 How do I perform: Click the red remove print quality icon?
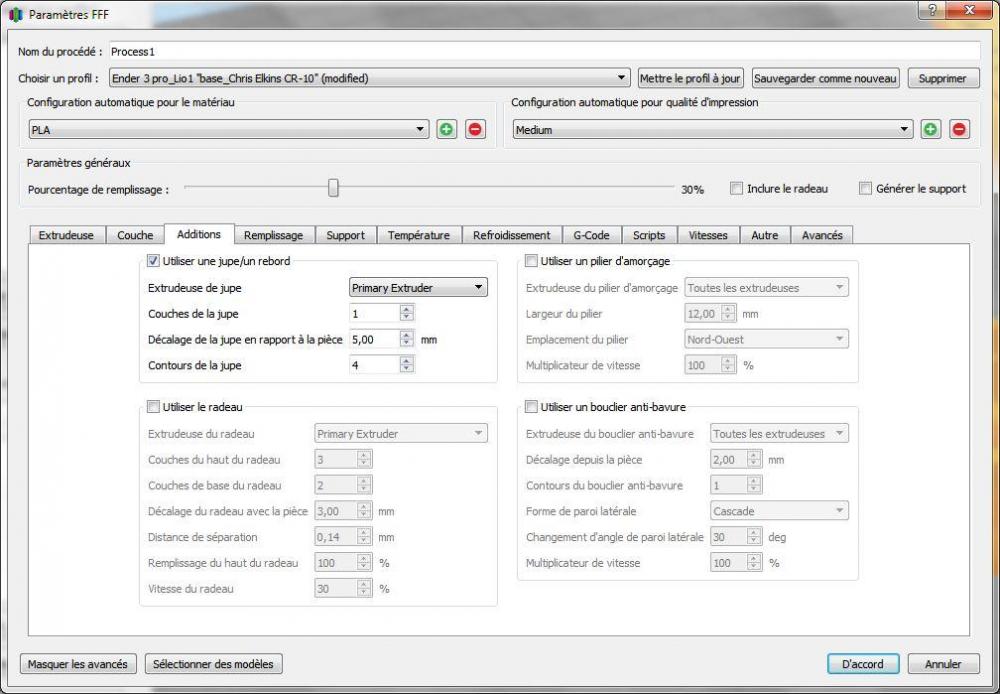[x=959, y=129]
